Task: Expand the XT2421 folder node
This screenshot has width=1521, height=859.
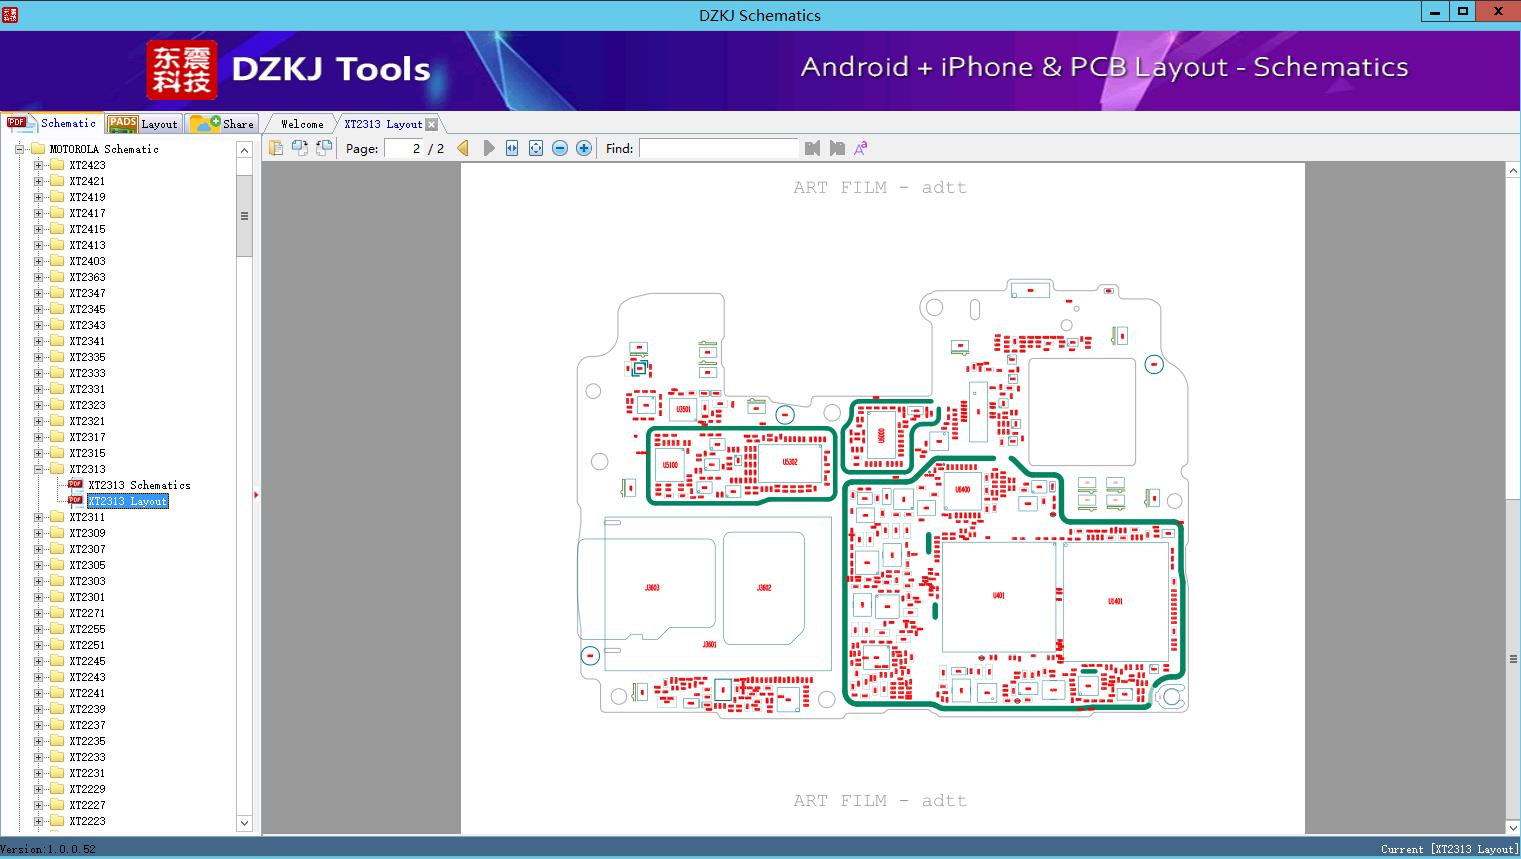Action: pyautogui.click(x=38, y=181)
